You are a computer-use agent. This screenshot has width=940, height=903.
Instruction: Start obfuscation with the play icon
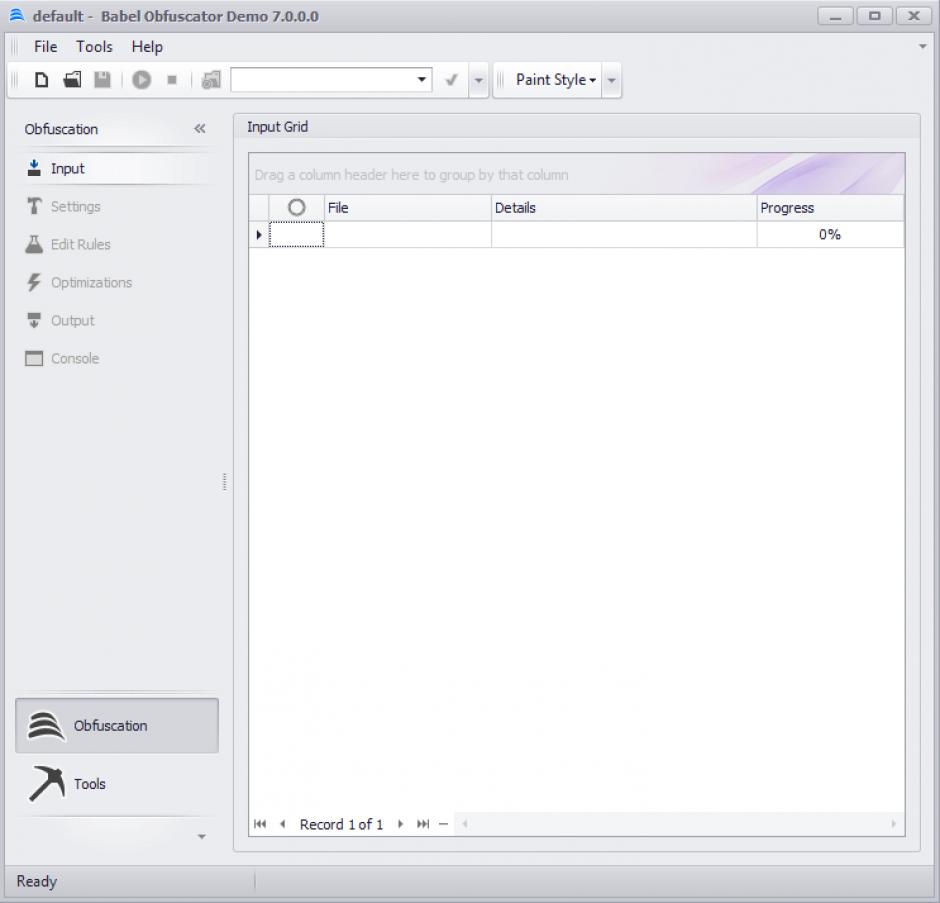(141, 80)
